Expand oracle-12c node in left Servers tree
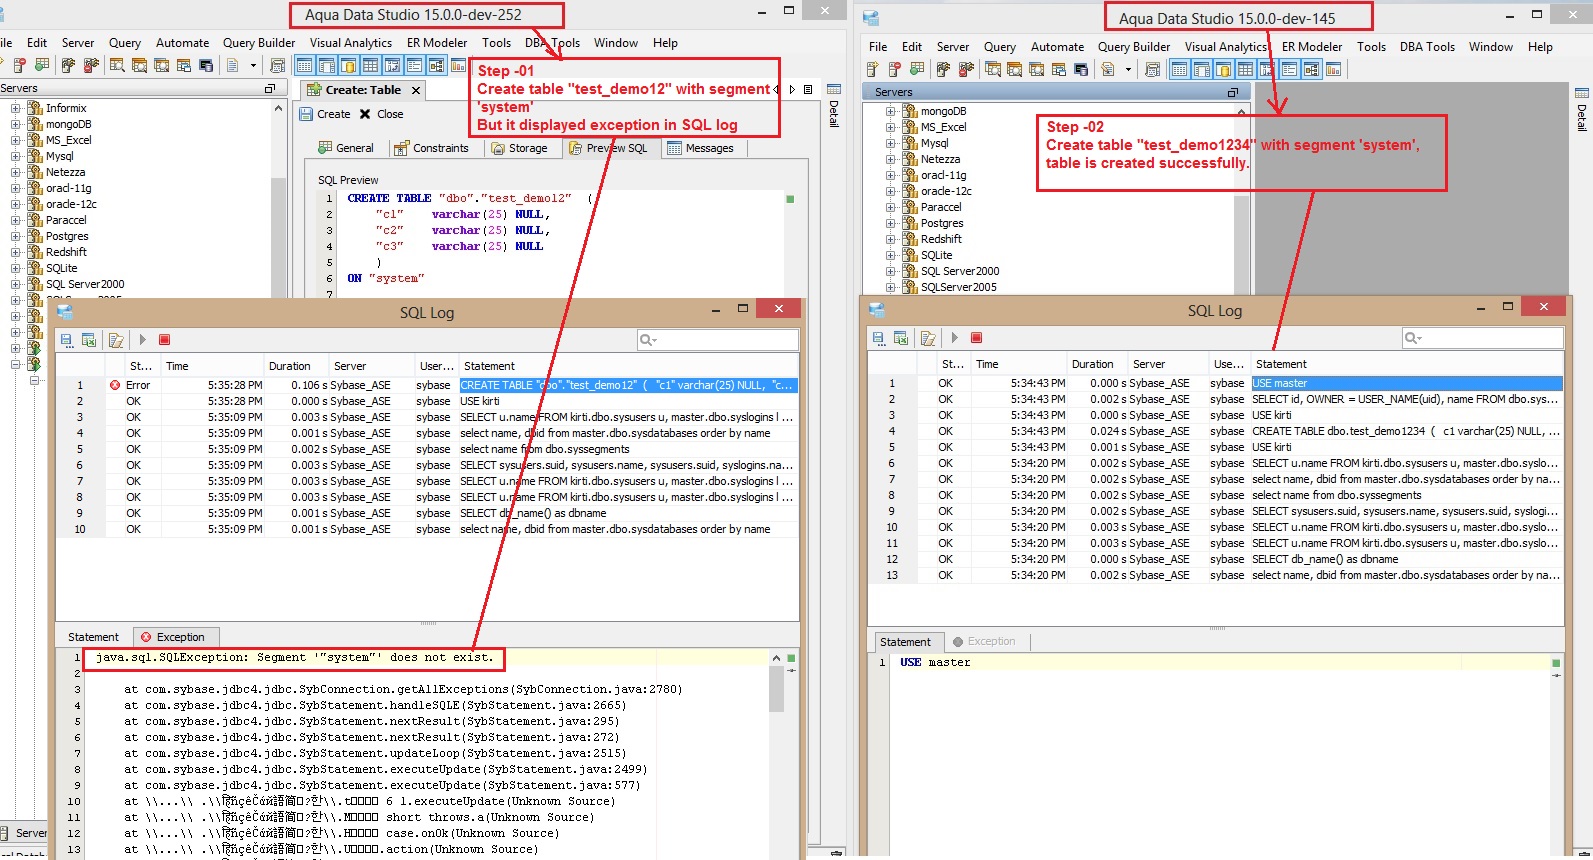The width and height of the screenshot is (1593, 860). click(x=15, y=204)
